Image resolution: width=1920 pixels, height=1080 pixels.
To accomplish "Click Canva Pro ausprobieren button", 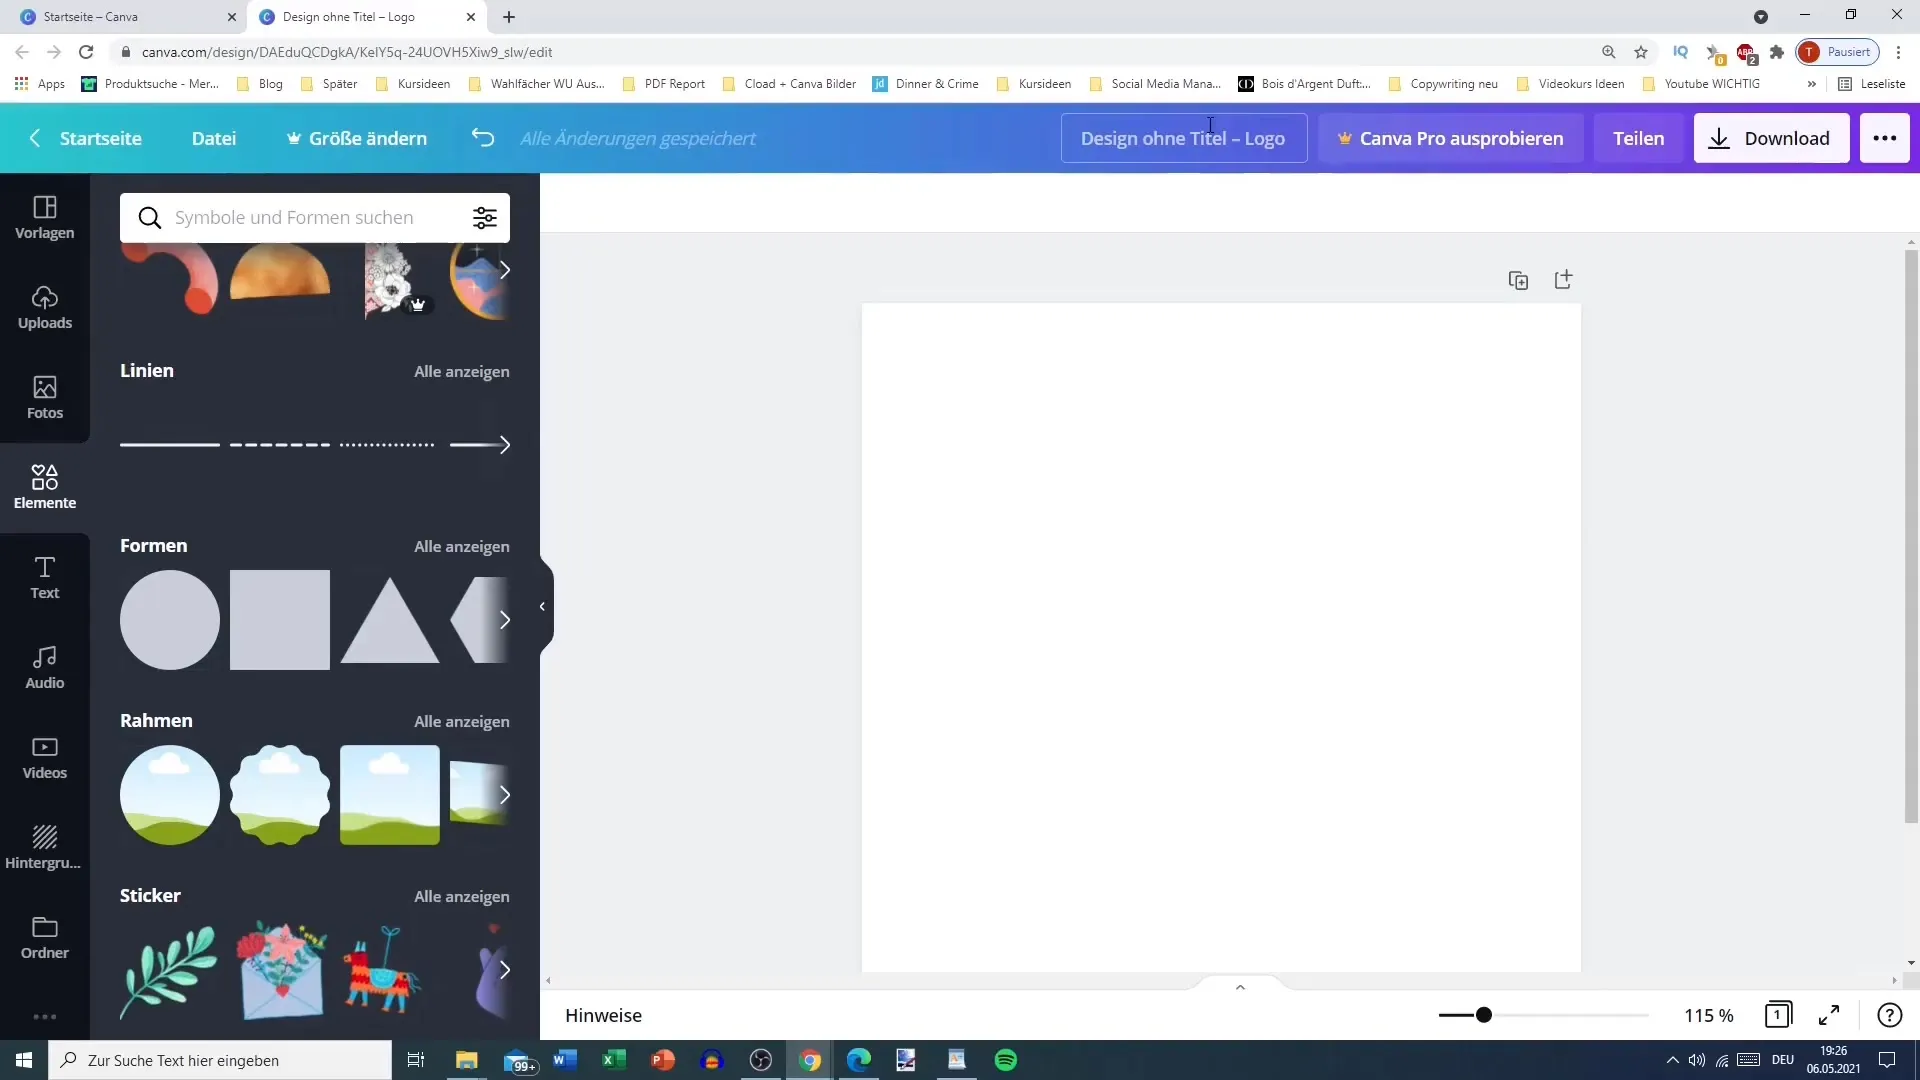I will pos(1449,137).
